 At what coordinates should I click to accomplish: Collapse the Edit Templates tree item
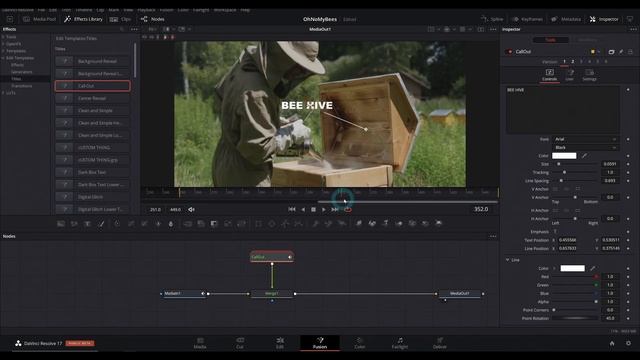(3, 58)
